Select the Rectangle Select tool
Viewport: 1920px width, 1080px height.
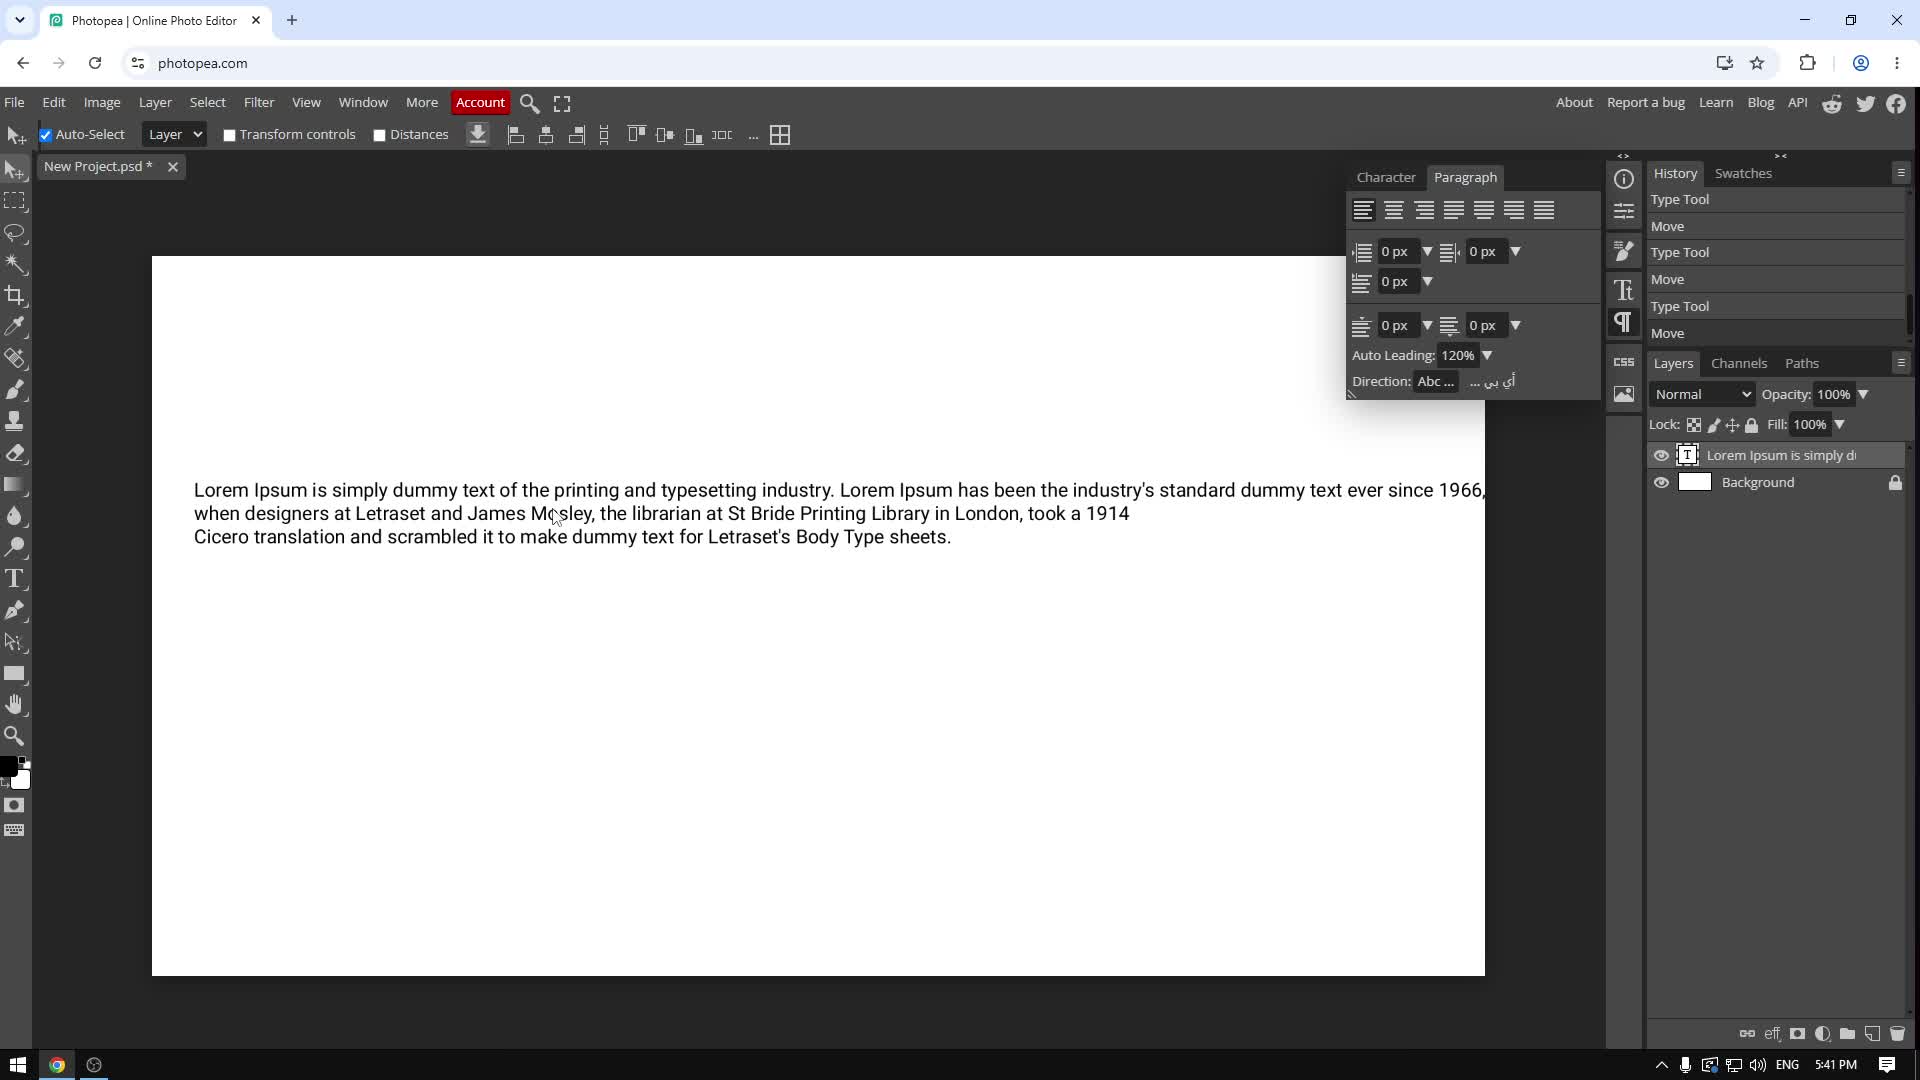pos(14,201)
